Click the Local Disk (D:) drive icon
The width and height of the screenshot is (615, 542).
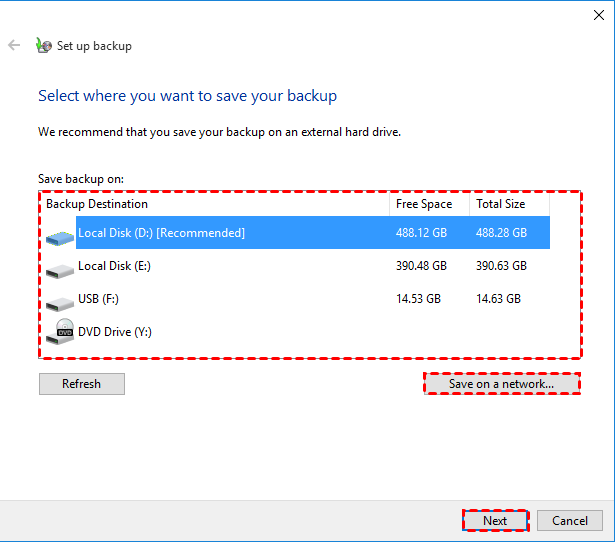[x=60, y=235]
